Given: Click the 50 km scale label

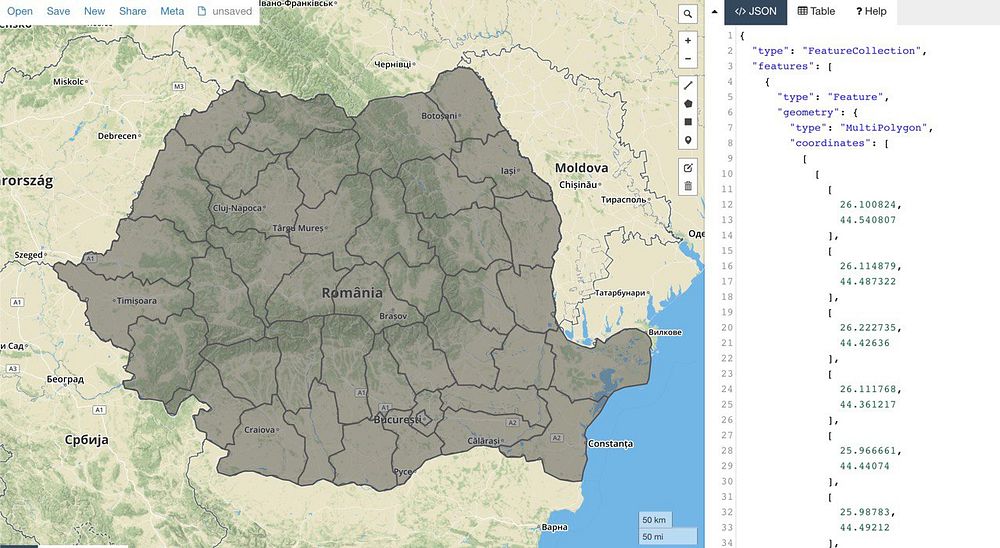Looking at the screenshot, I should (654, 520).
